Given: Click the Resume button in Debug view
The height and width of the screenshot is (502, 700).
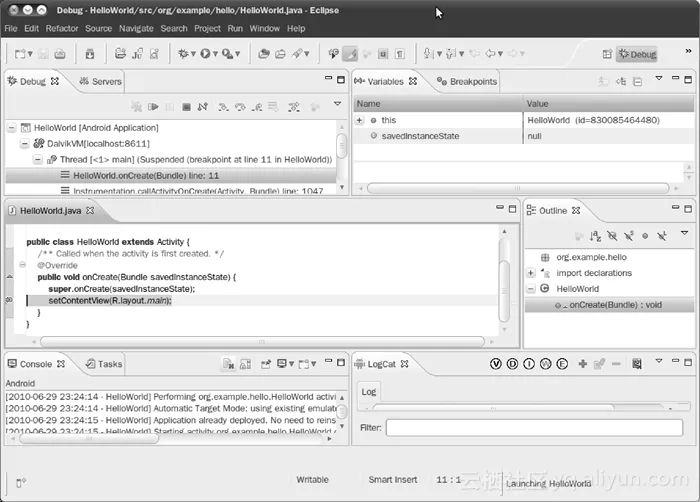Looking at the screenshot, I should 154,106.
